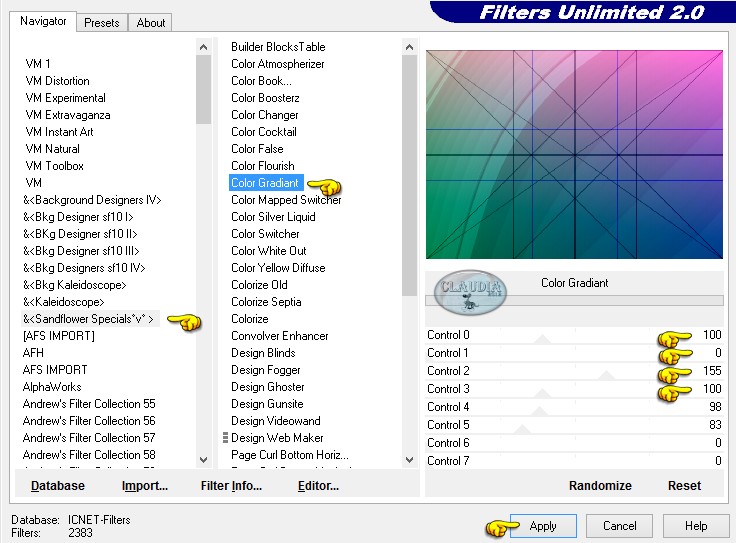Click the gradient preview image
The width and height of the screenshot is (736, 543).
574,154
